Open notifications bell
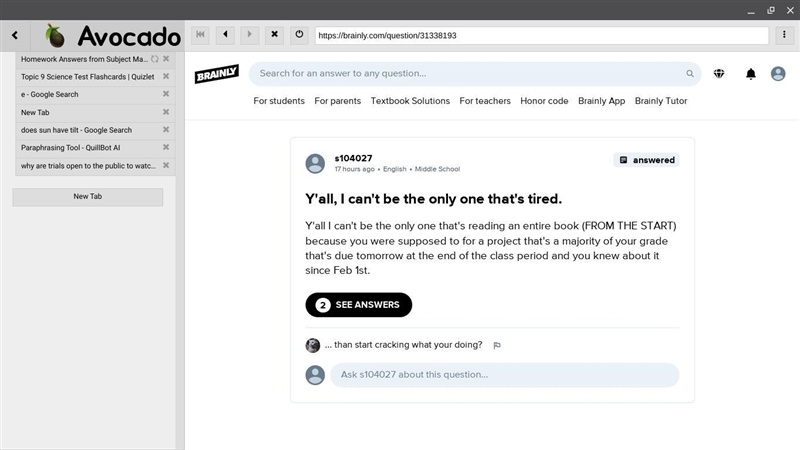The image size is (800, 450). point(751,74)
